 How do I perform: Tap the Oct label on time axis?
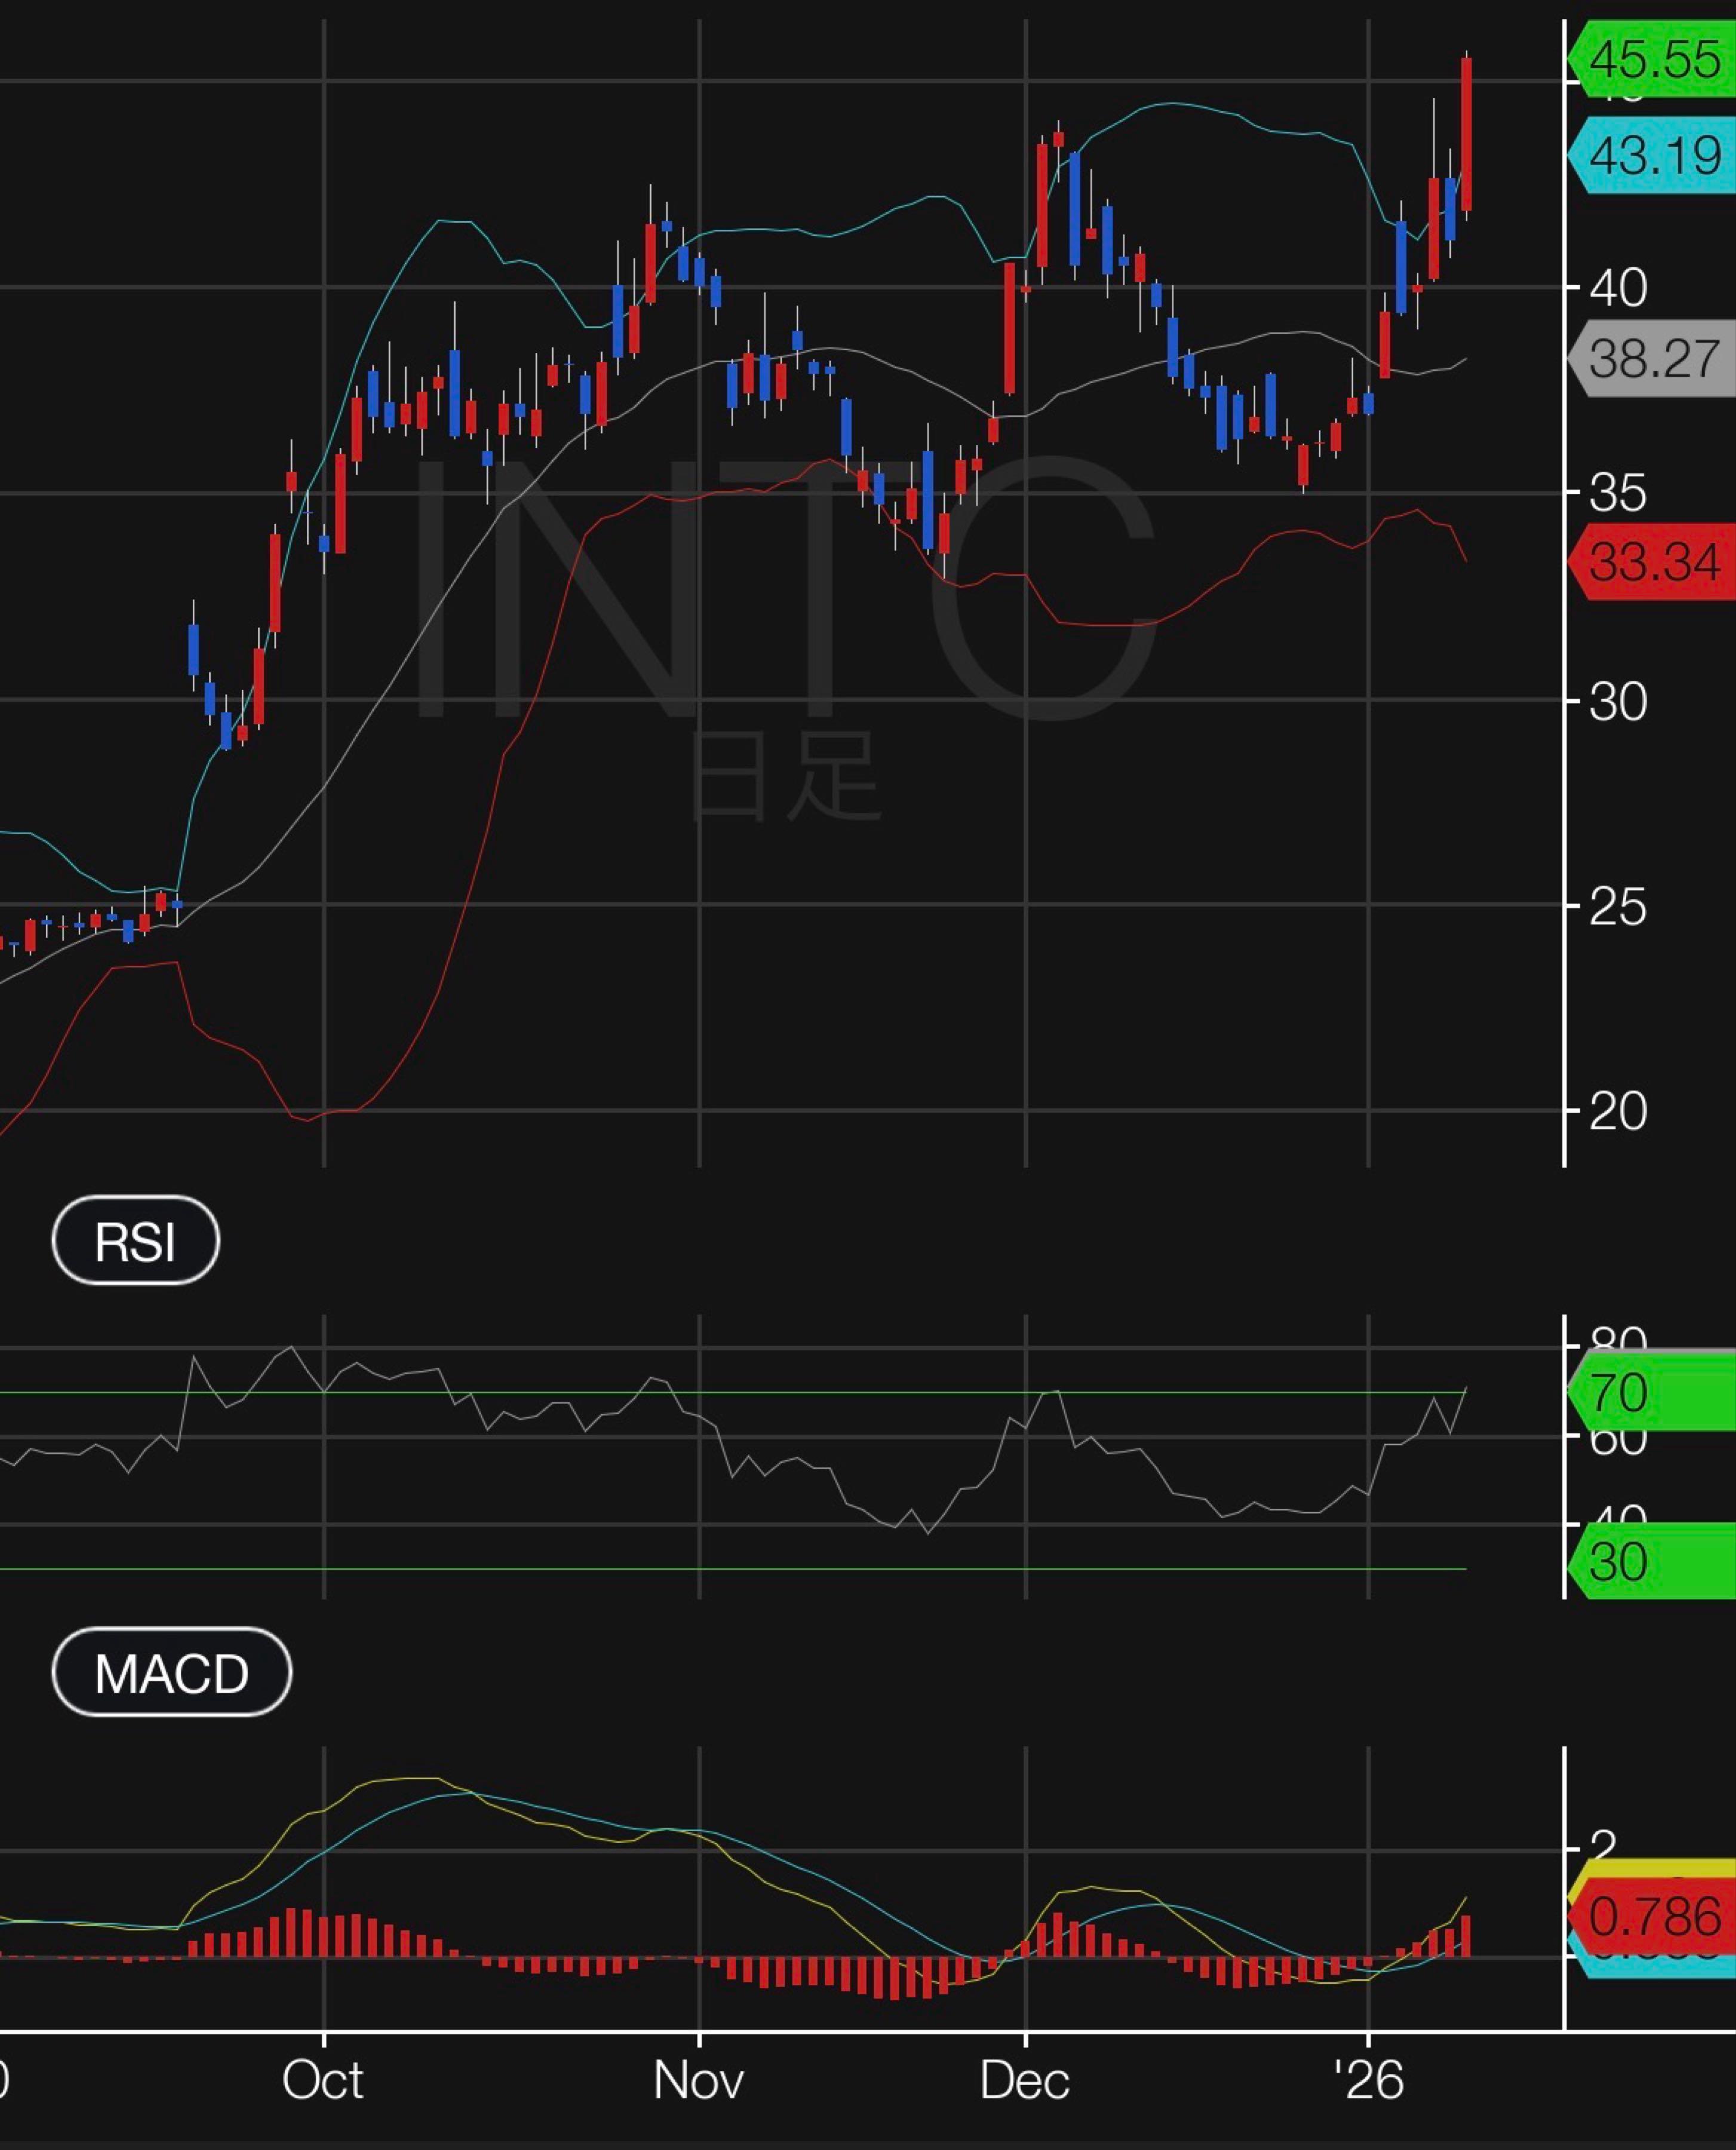322,2081
